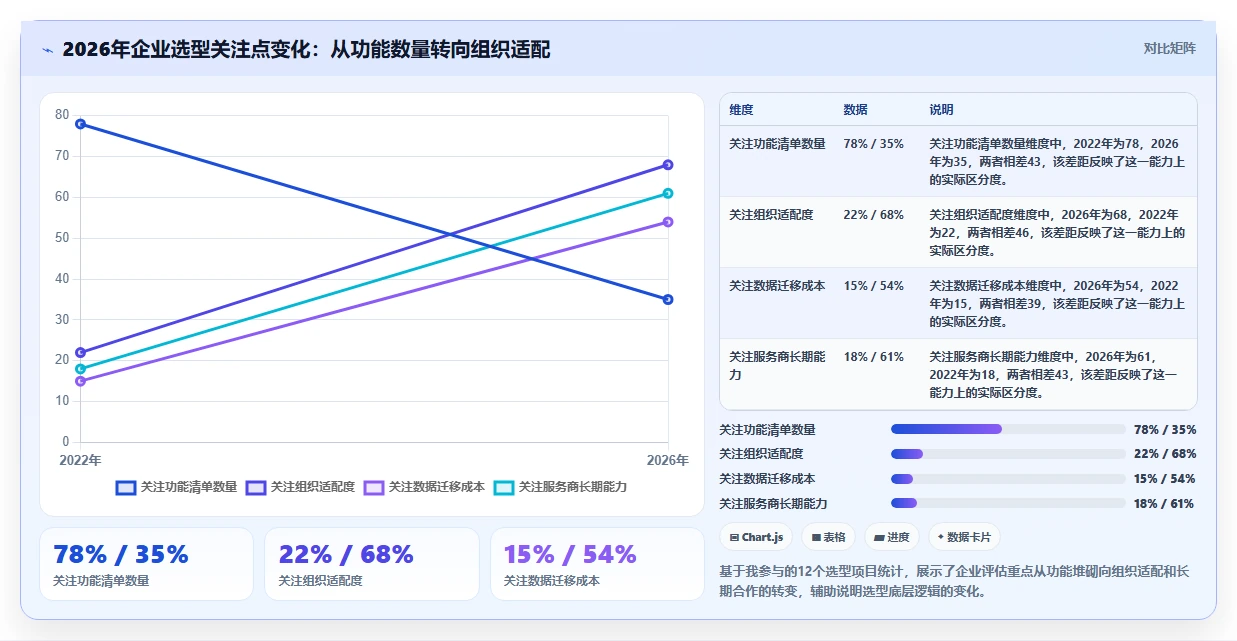Click the 关注服务商长期能力 progress bar
This screenshot has height=641, width=1237.
click(x=1008, y=503)
